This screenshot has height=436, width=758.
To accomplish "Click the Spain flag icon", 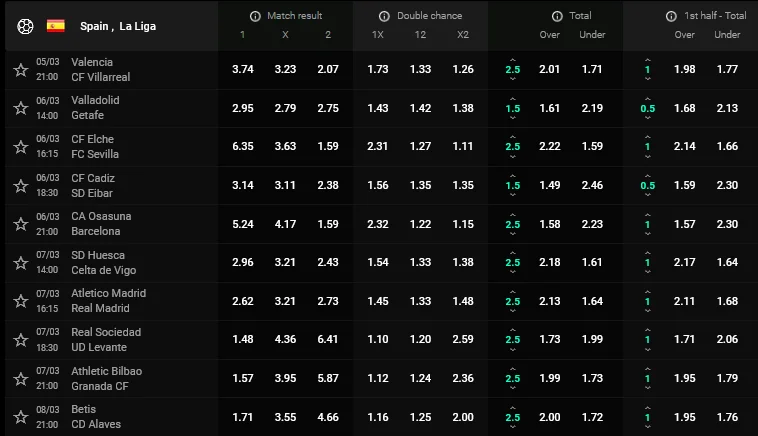I will 56,25.
